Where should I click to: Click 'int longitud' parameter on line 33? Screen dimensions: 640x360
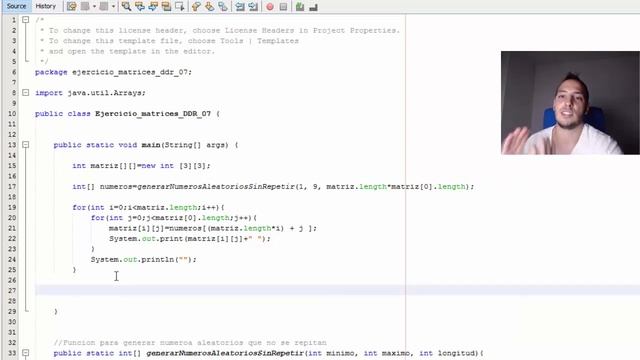(448, 353)
